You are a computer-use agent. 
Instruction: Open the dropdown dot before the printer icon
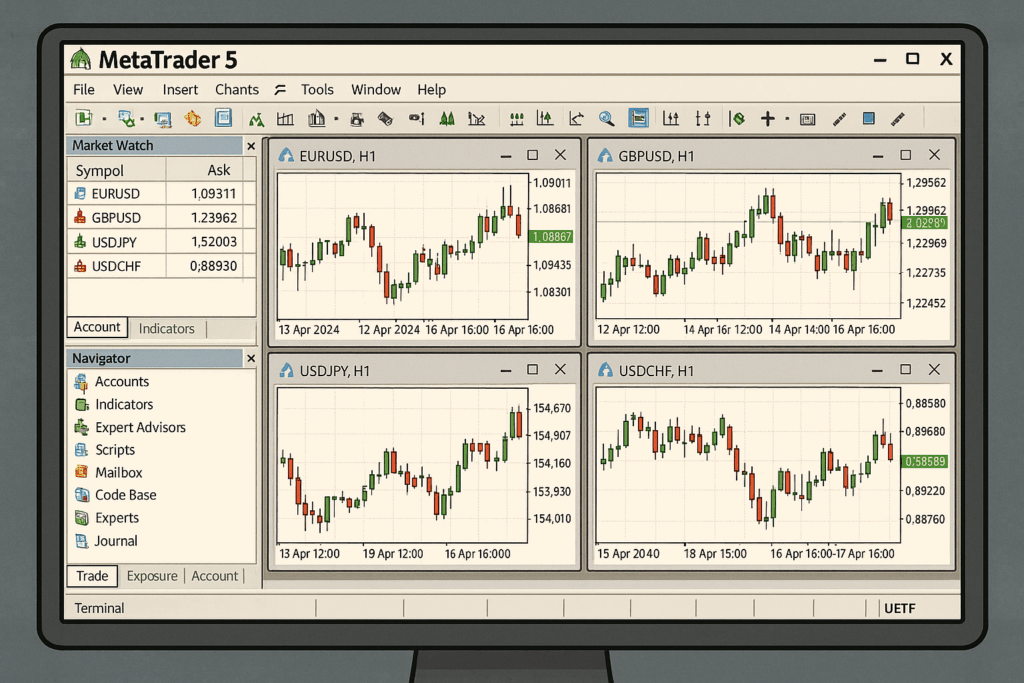(x=336, y=119)
